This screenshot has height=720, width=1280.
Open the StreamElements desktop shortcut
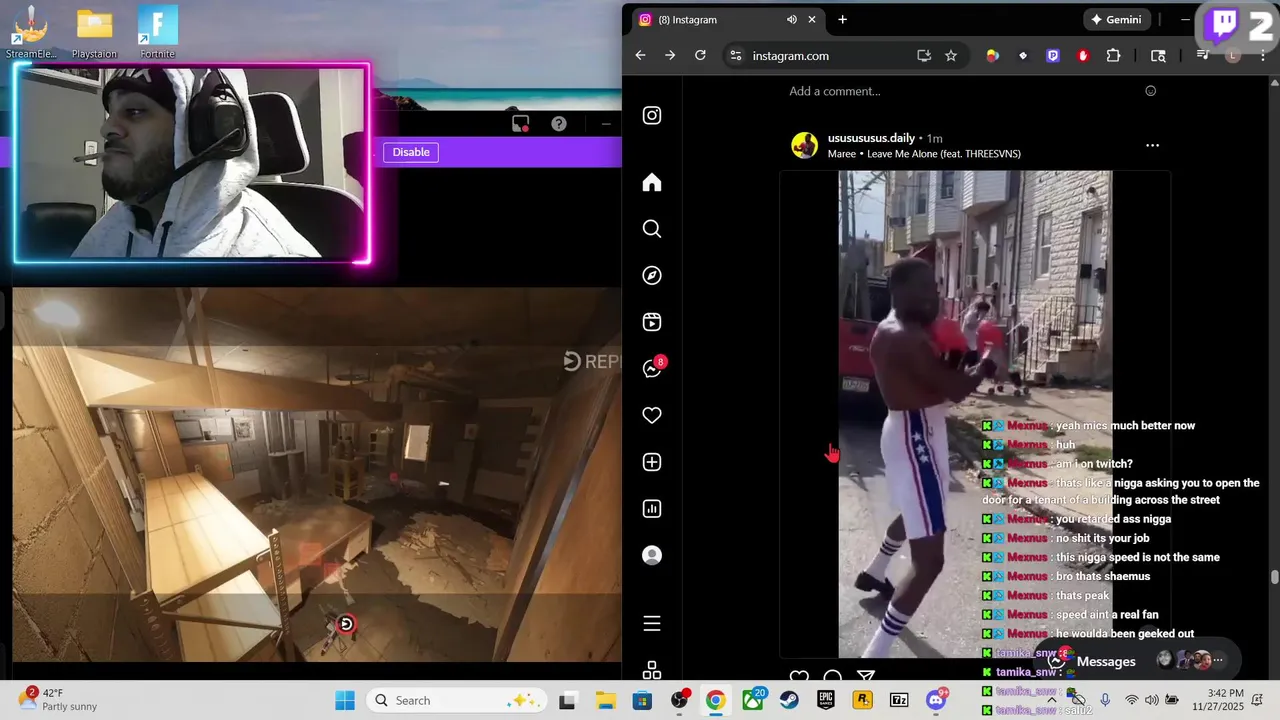31,32
